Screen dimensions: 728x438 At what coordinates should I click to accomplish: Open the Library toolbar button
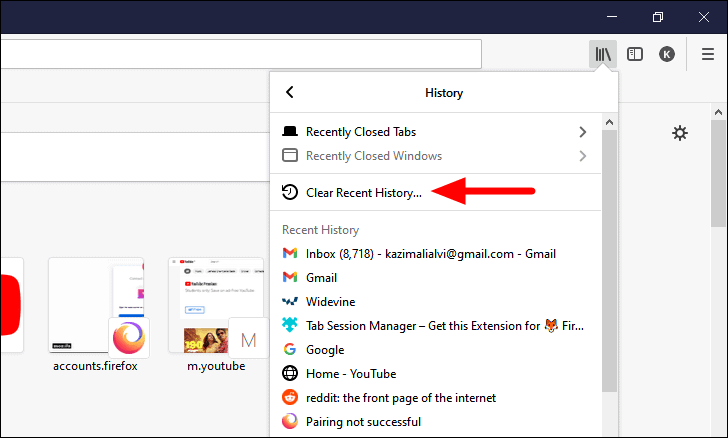(x=603, y=54)
